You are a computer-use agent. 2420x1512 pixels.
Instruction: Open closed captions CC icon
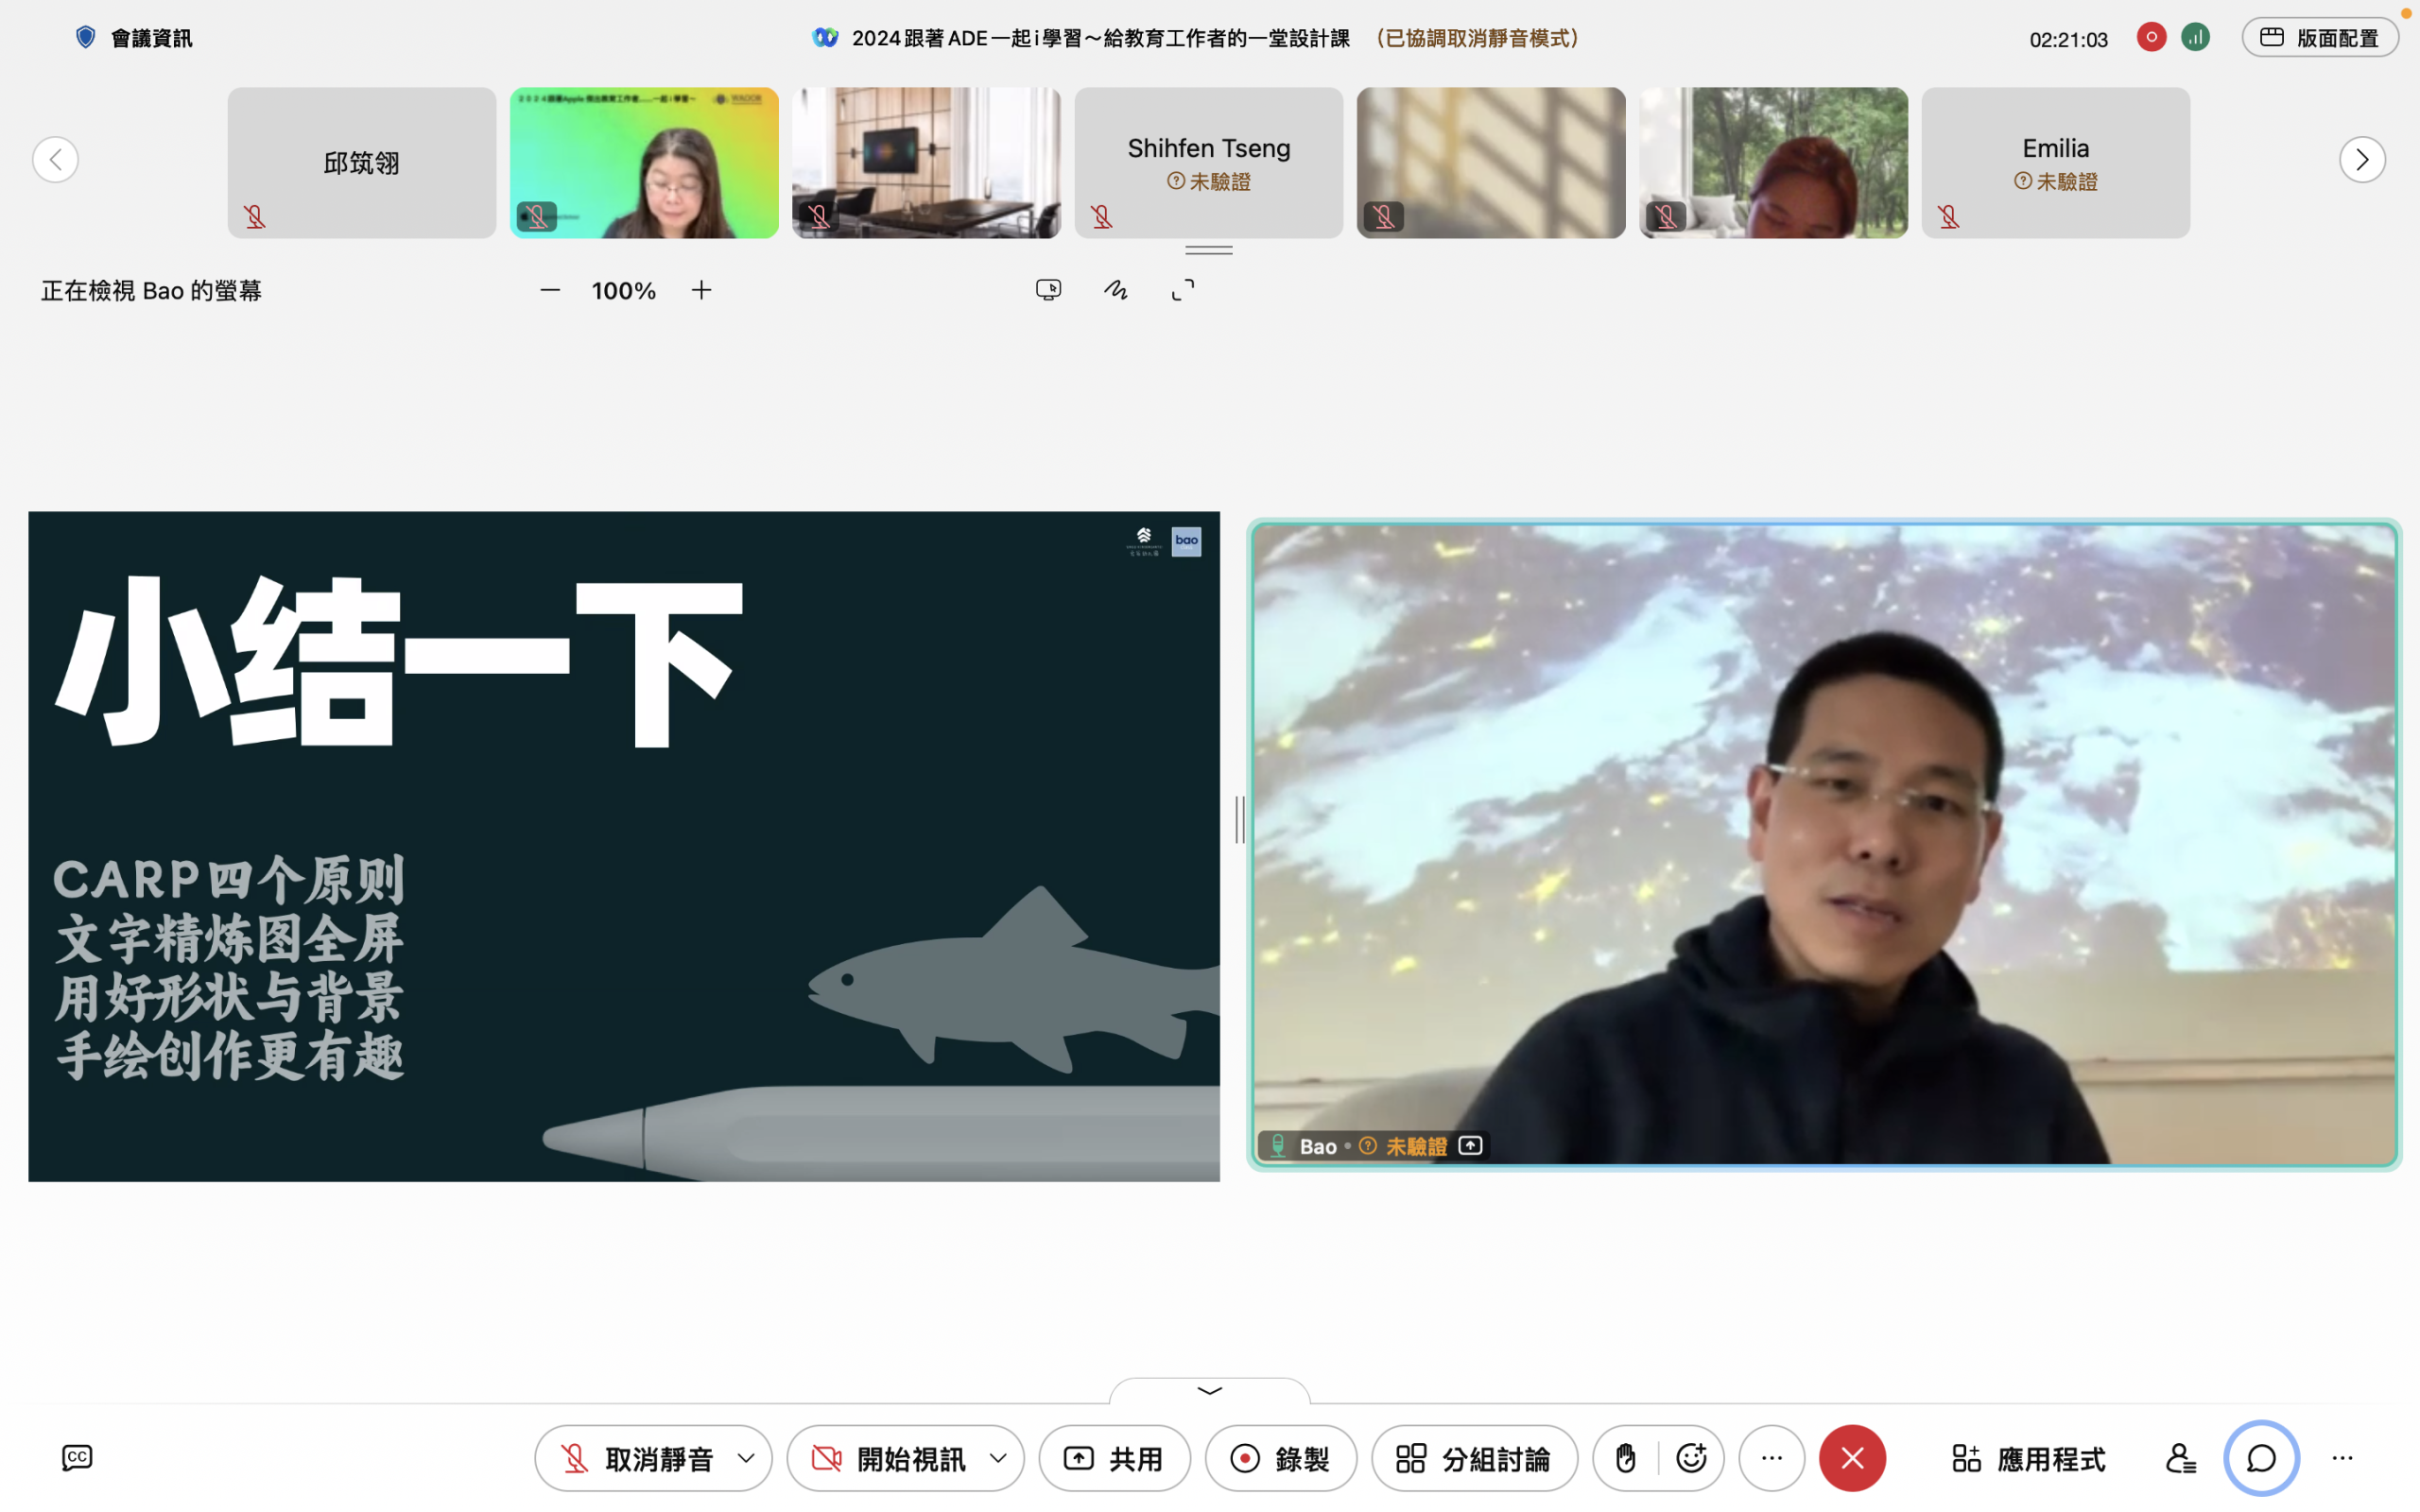[77, 1457]
